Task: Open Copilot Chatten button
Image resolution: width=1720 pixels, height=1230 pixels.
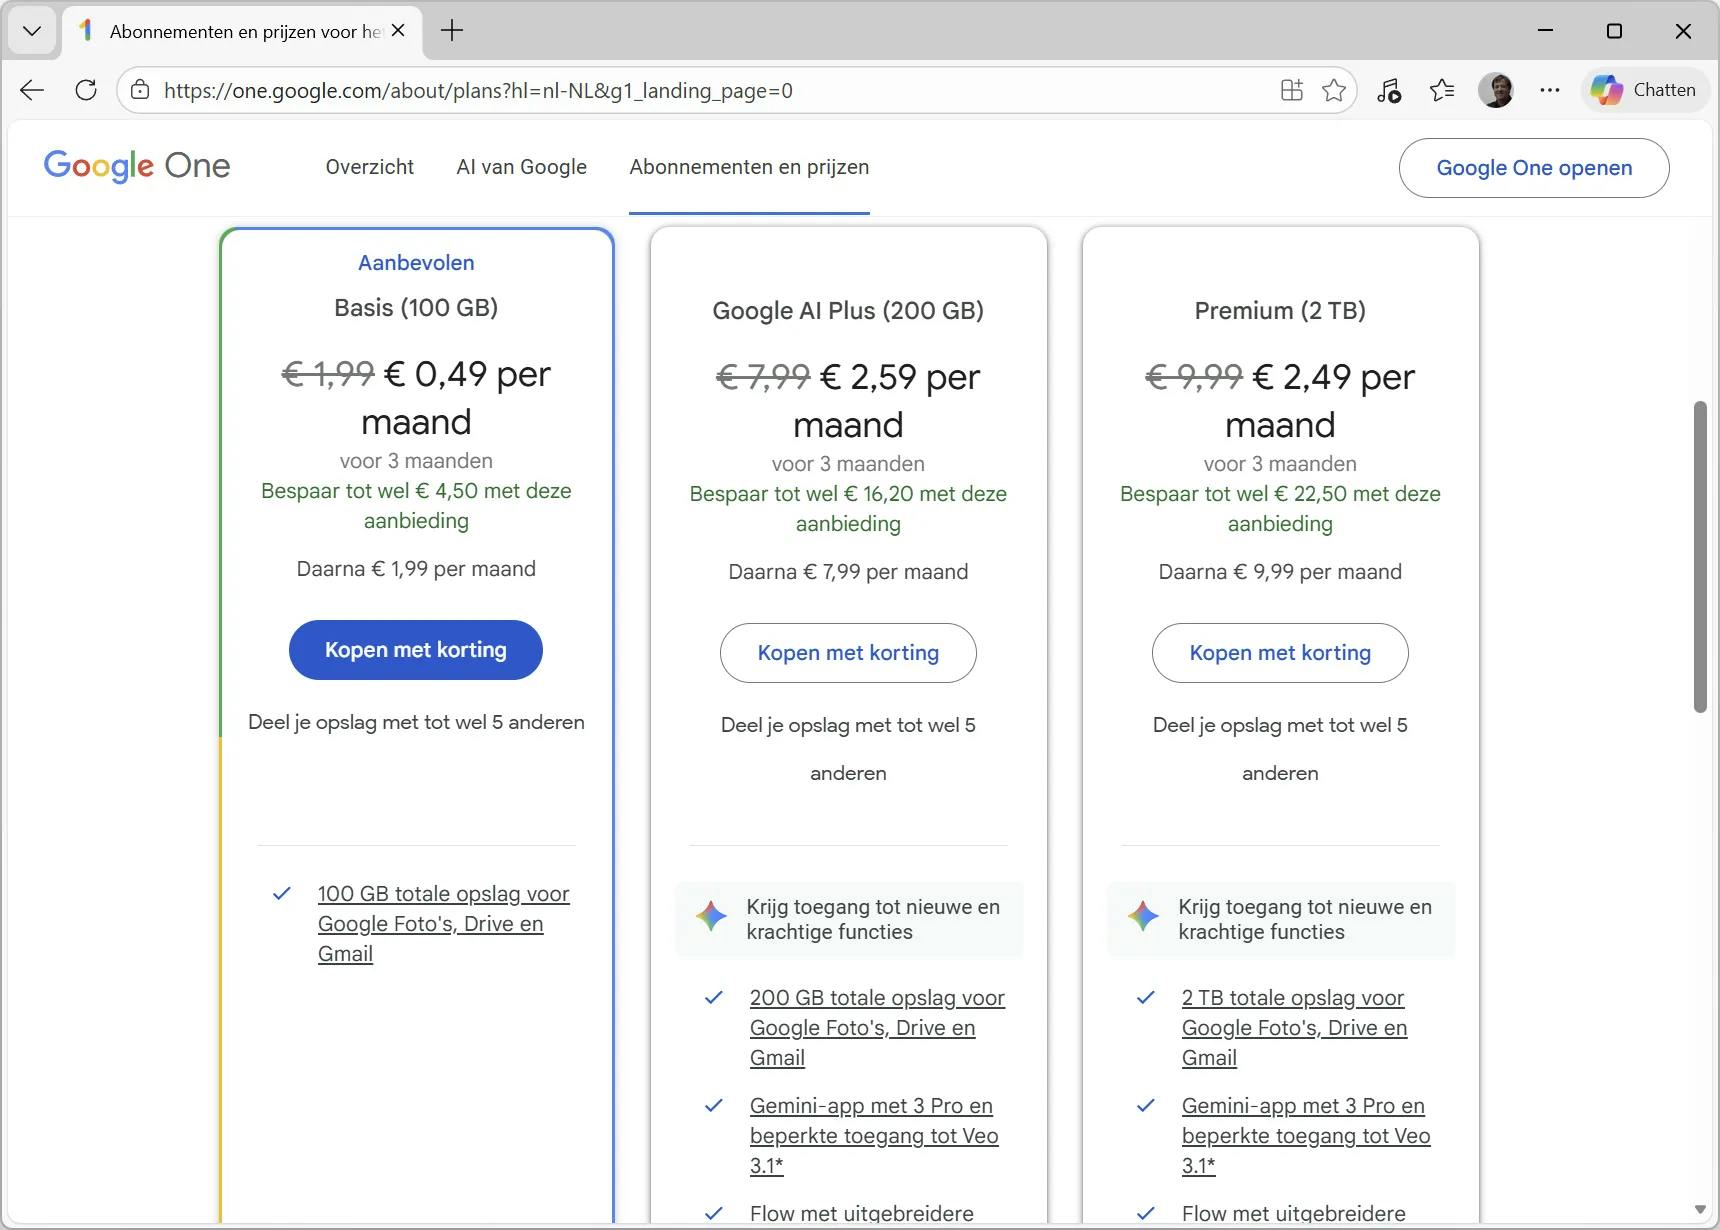Action: click(1644, 90)
